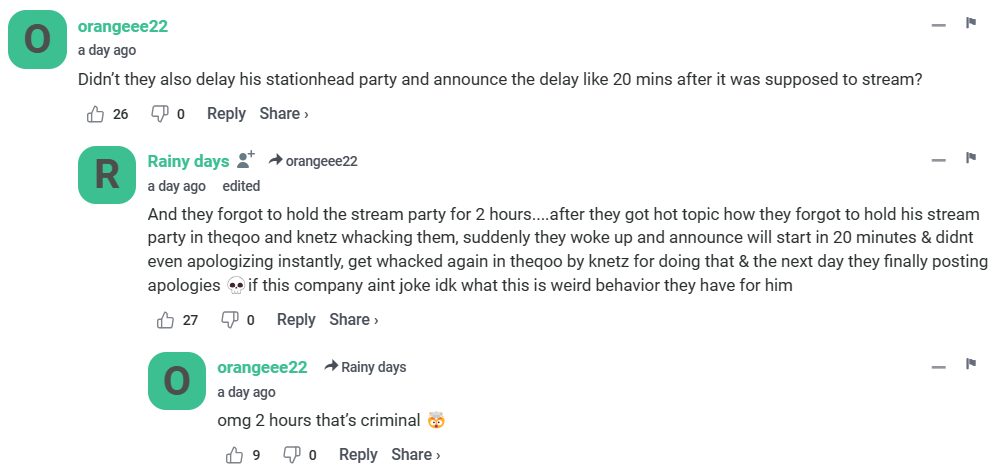
Task: Upvote orangeee22's stationhead party comment
Action: [97, 114]
